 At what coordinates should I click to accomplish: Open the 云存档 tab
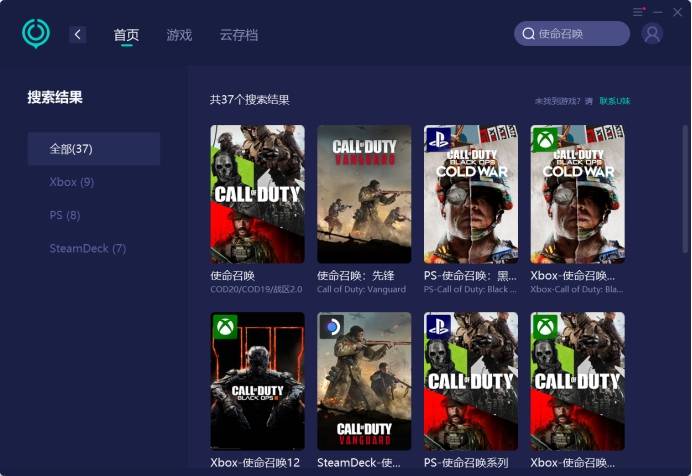click(x=239, y=35)
